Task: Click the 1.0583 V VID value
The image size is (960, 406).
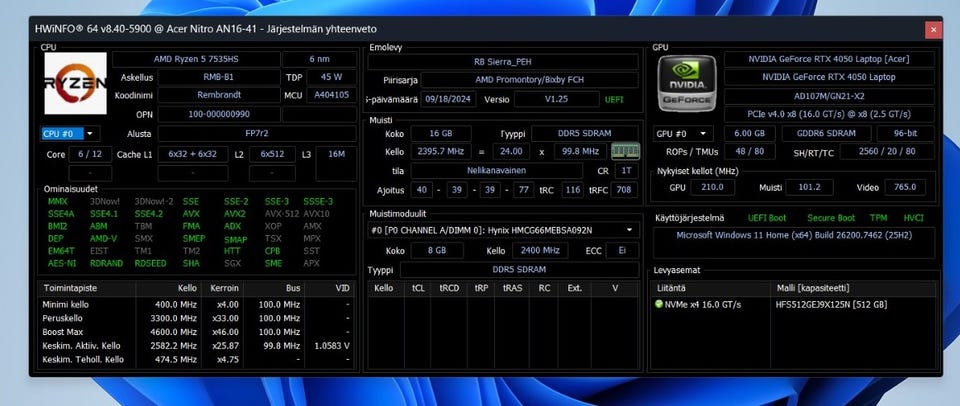Action: 332,345
